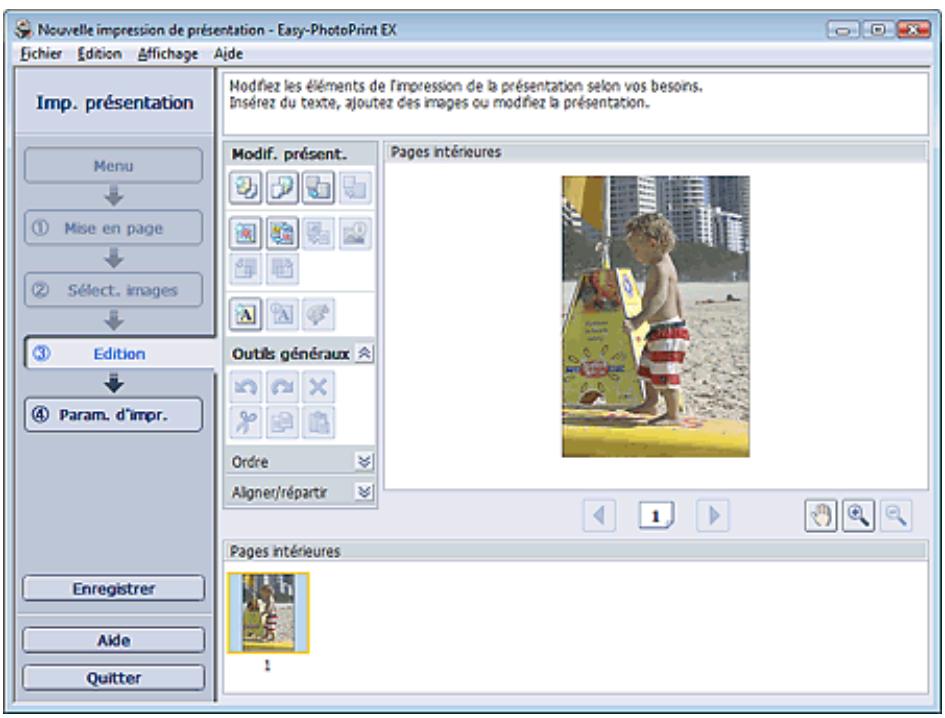Image resolution: width=945 pixels, height=718 pixels.
Task: Select step 3 Edition
Action: pos(119,353)
